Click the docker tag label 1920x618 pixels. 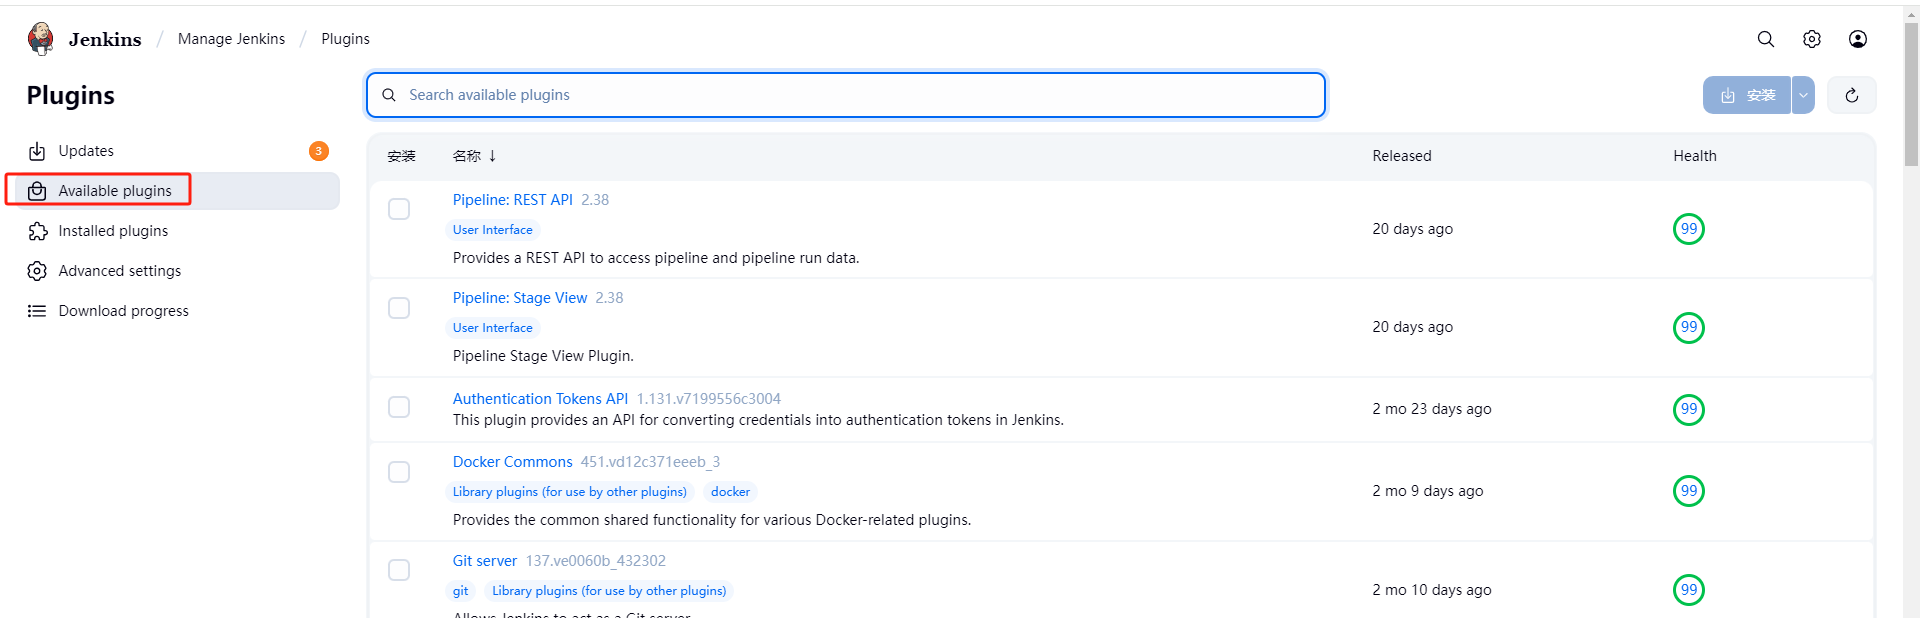tap(730, 492)
